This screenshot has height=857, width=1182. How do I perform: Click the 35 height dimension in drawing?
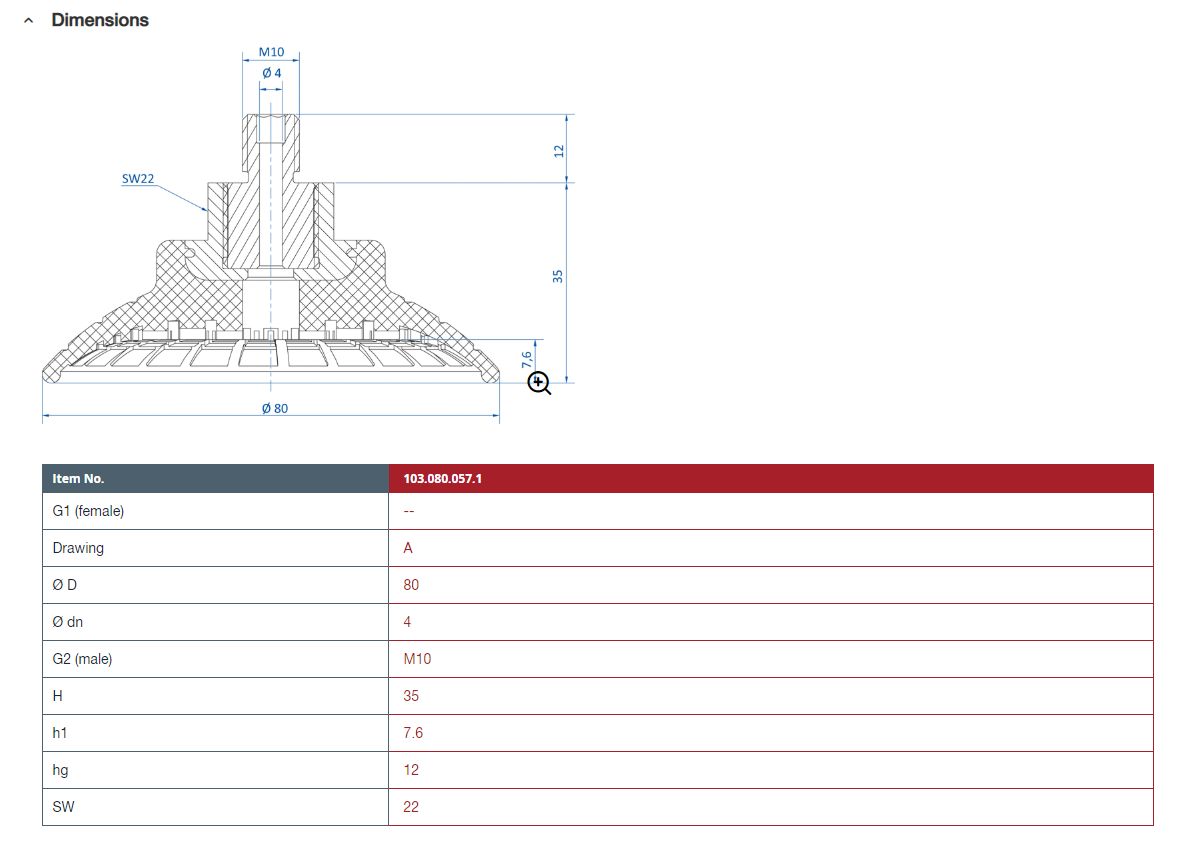[559, 275]
